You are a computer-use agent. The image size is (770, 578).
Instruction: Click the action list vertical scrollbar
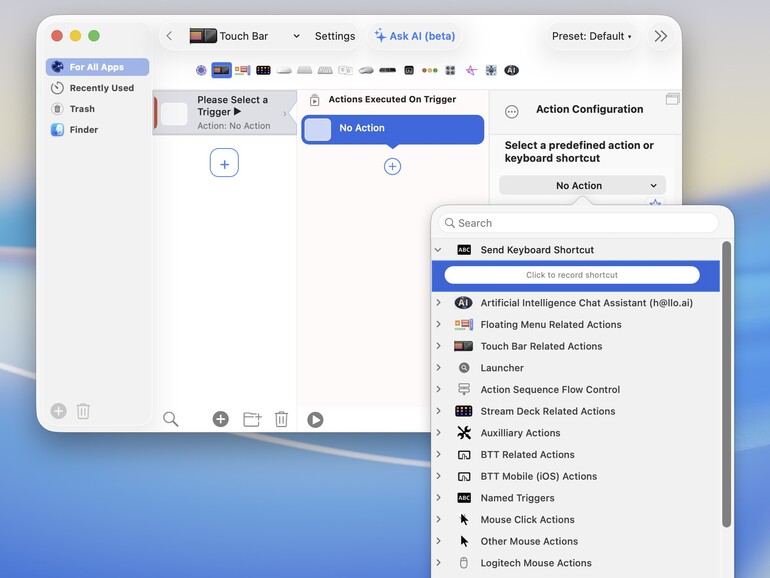click(x=726, y=385)
